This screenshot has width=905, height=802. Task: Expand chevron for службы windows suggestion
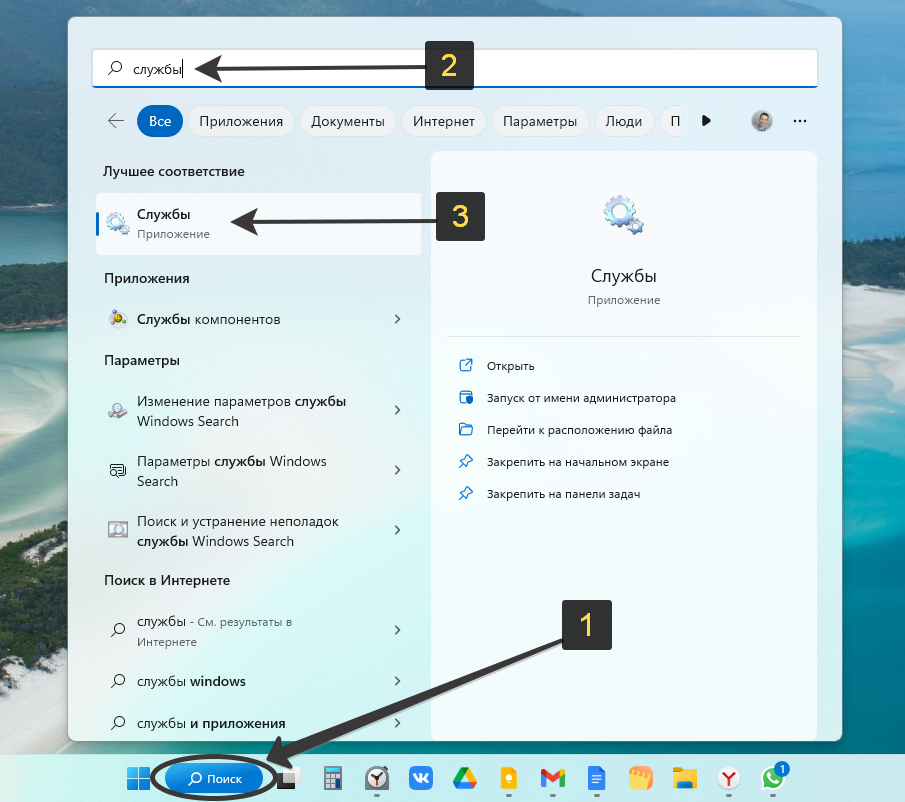[397, 681]
